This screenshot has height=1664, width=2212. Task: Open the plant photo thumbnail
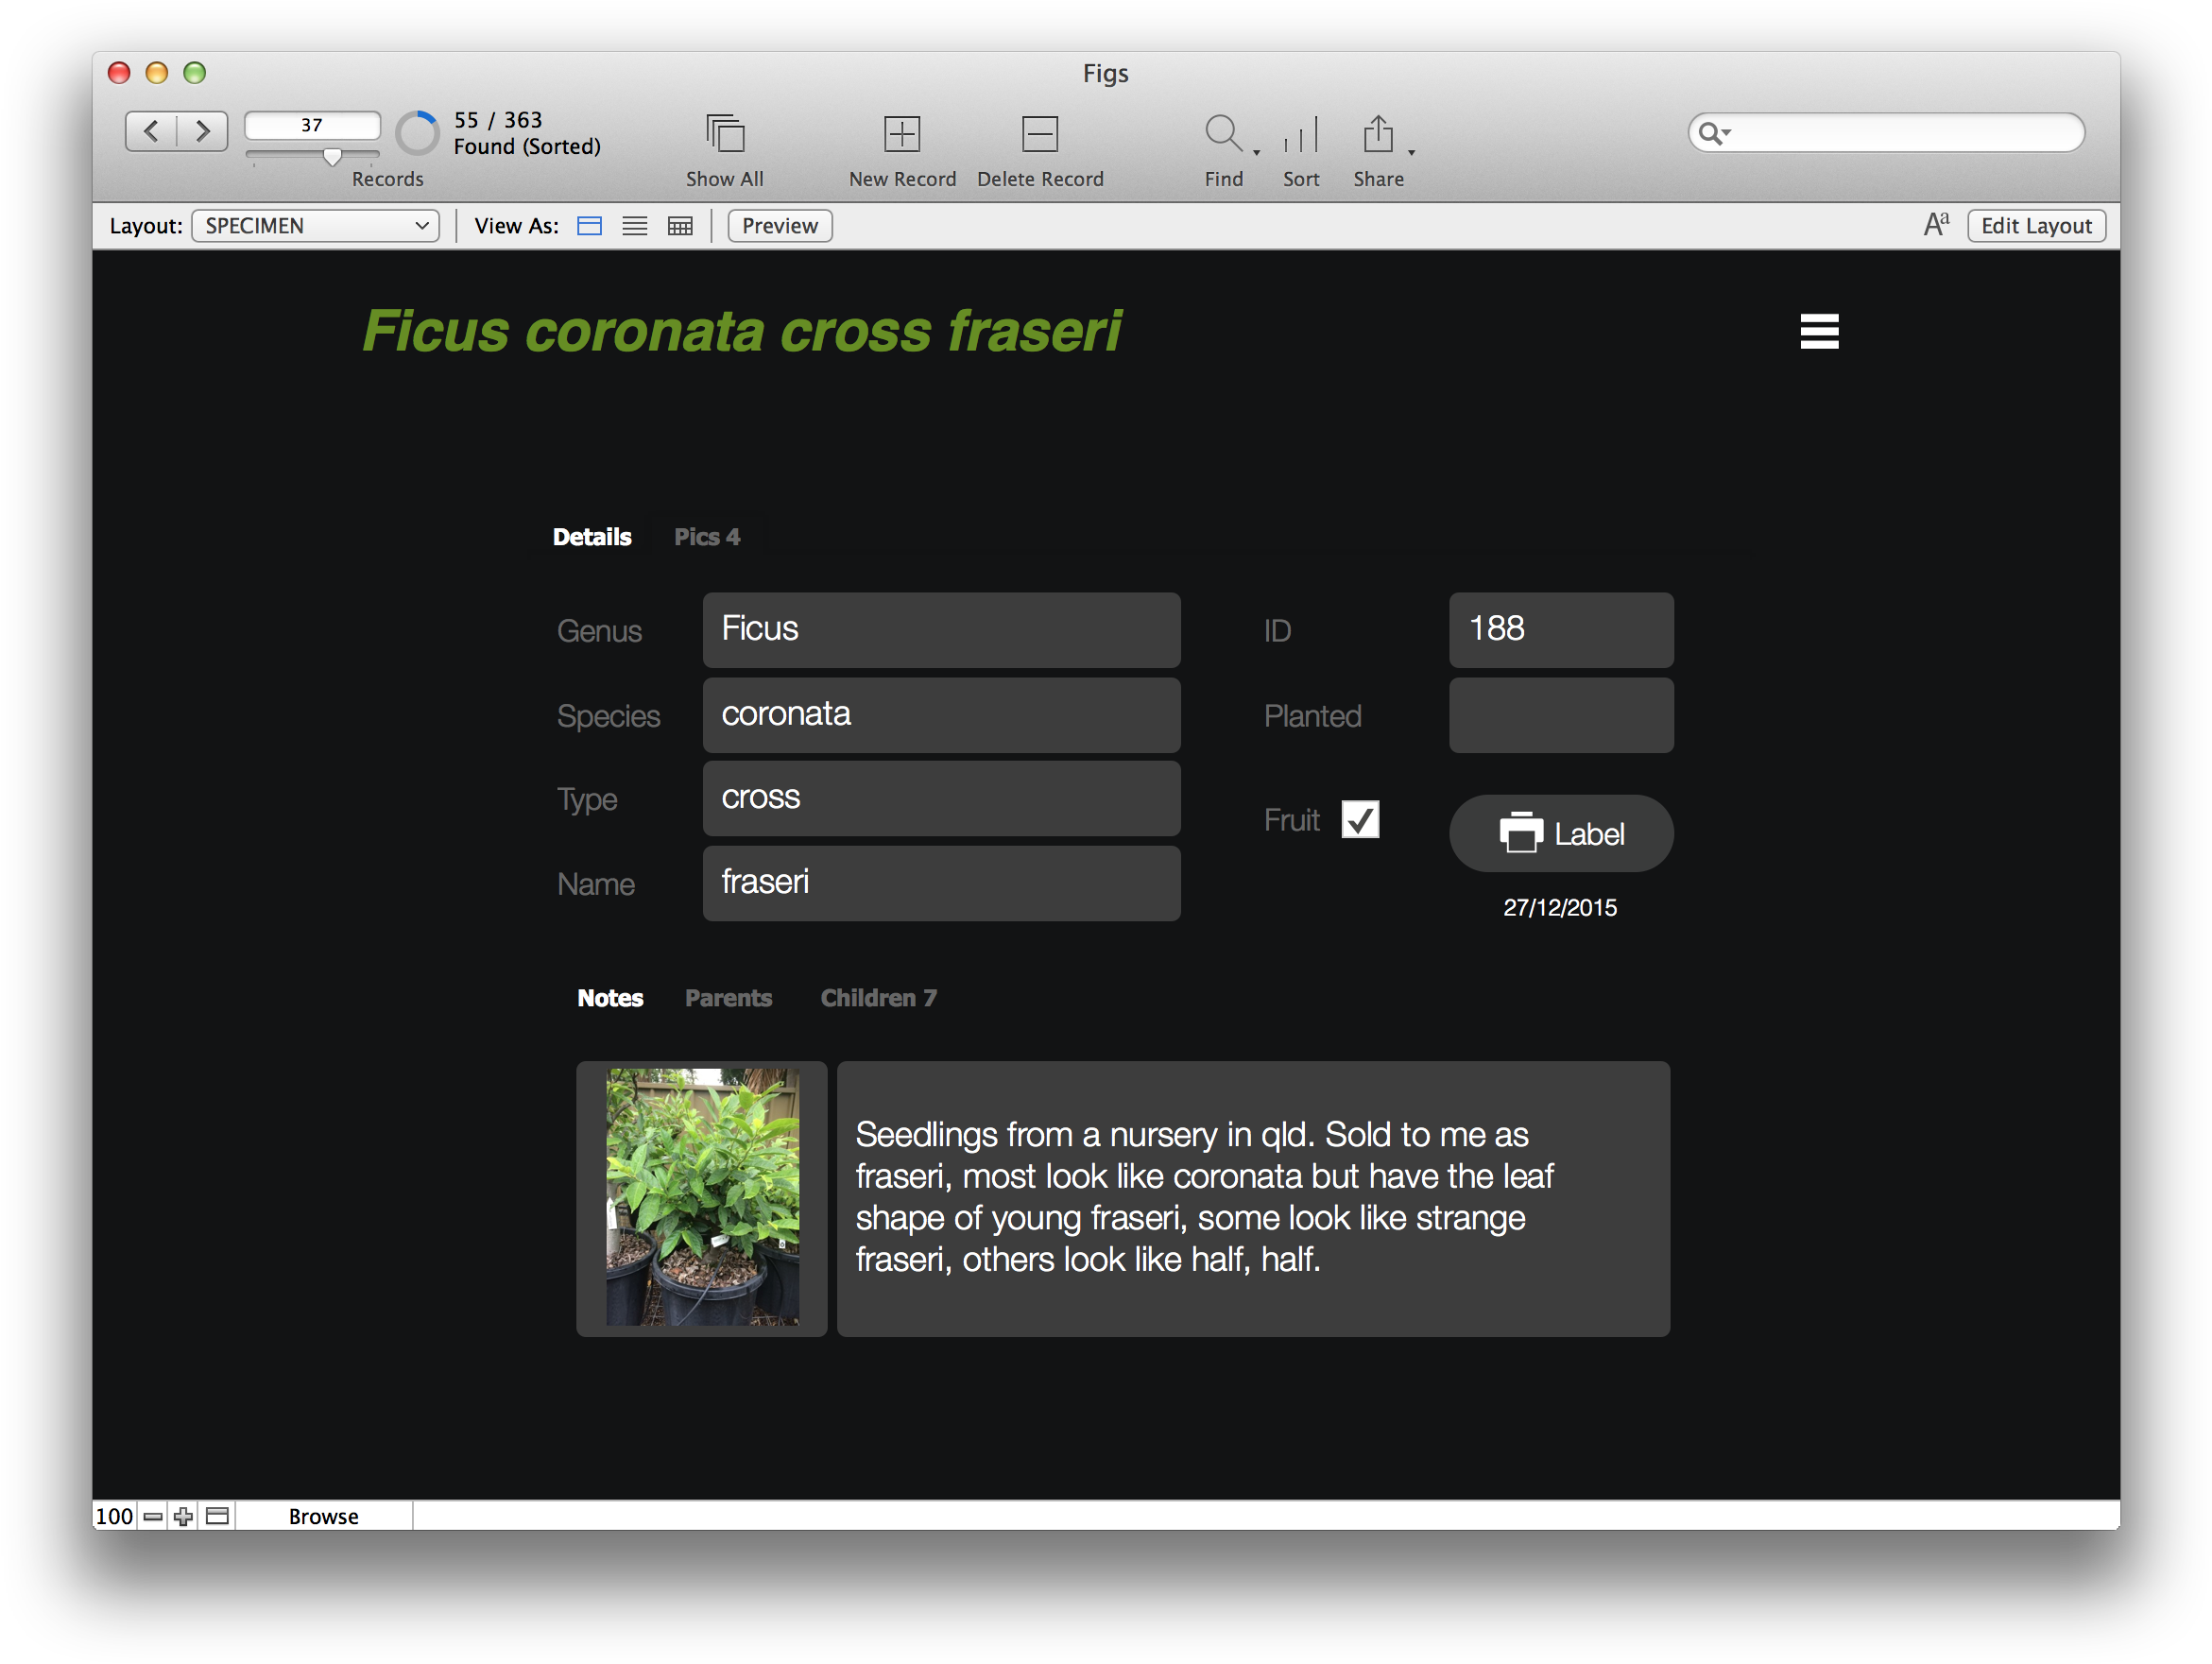(x=701, y=1198)
